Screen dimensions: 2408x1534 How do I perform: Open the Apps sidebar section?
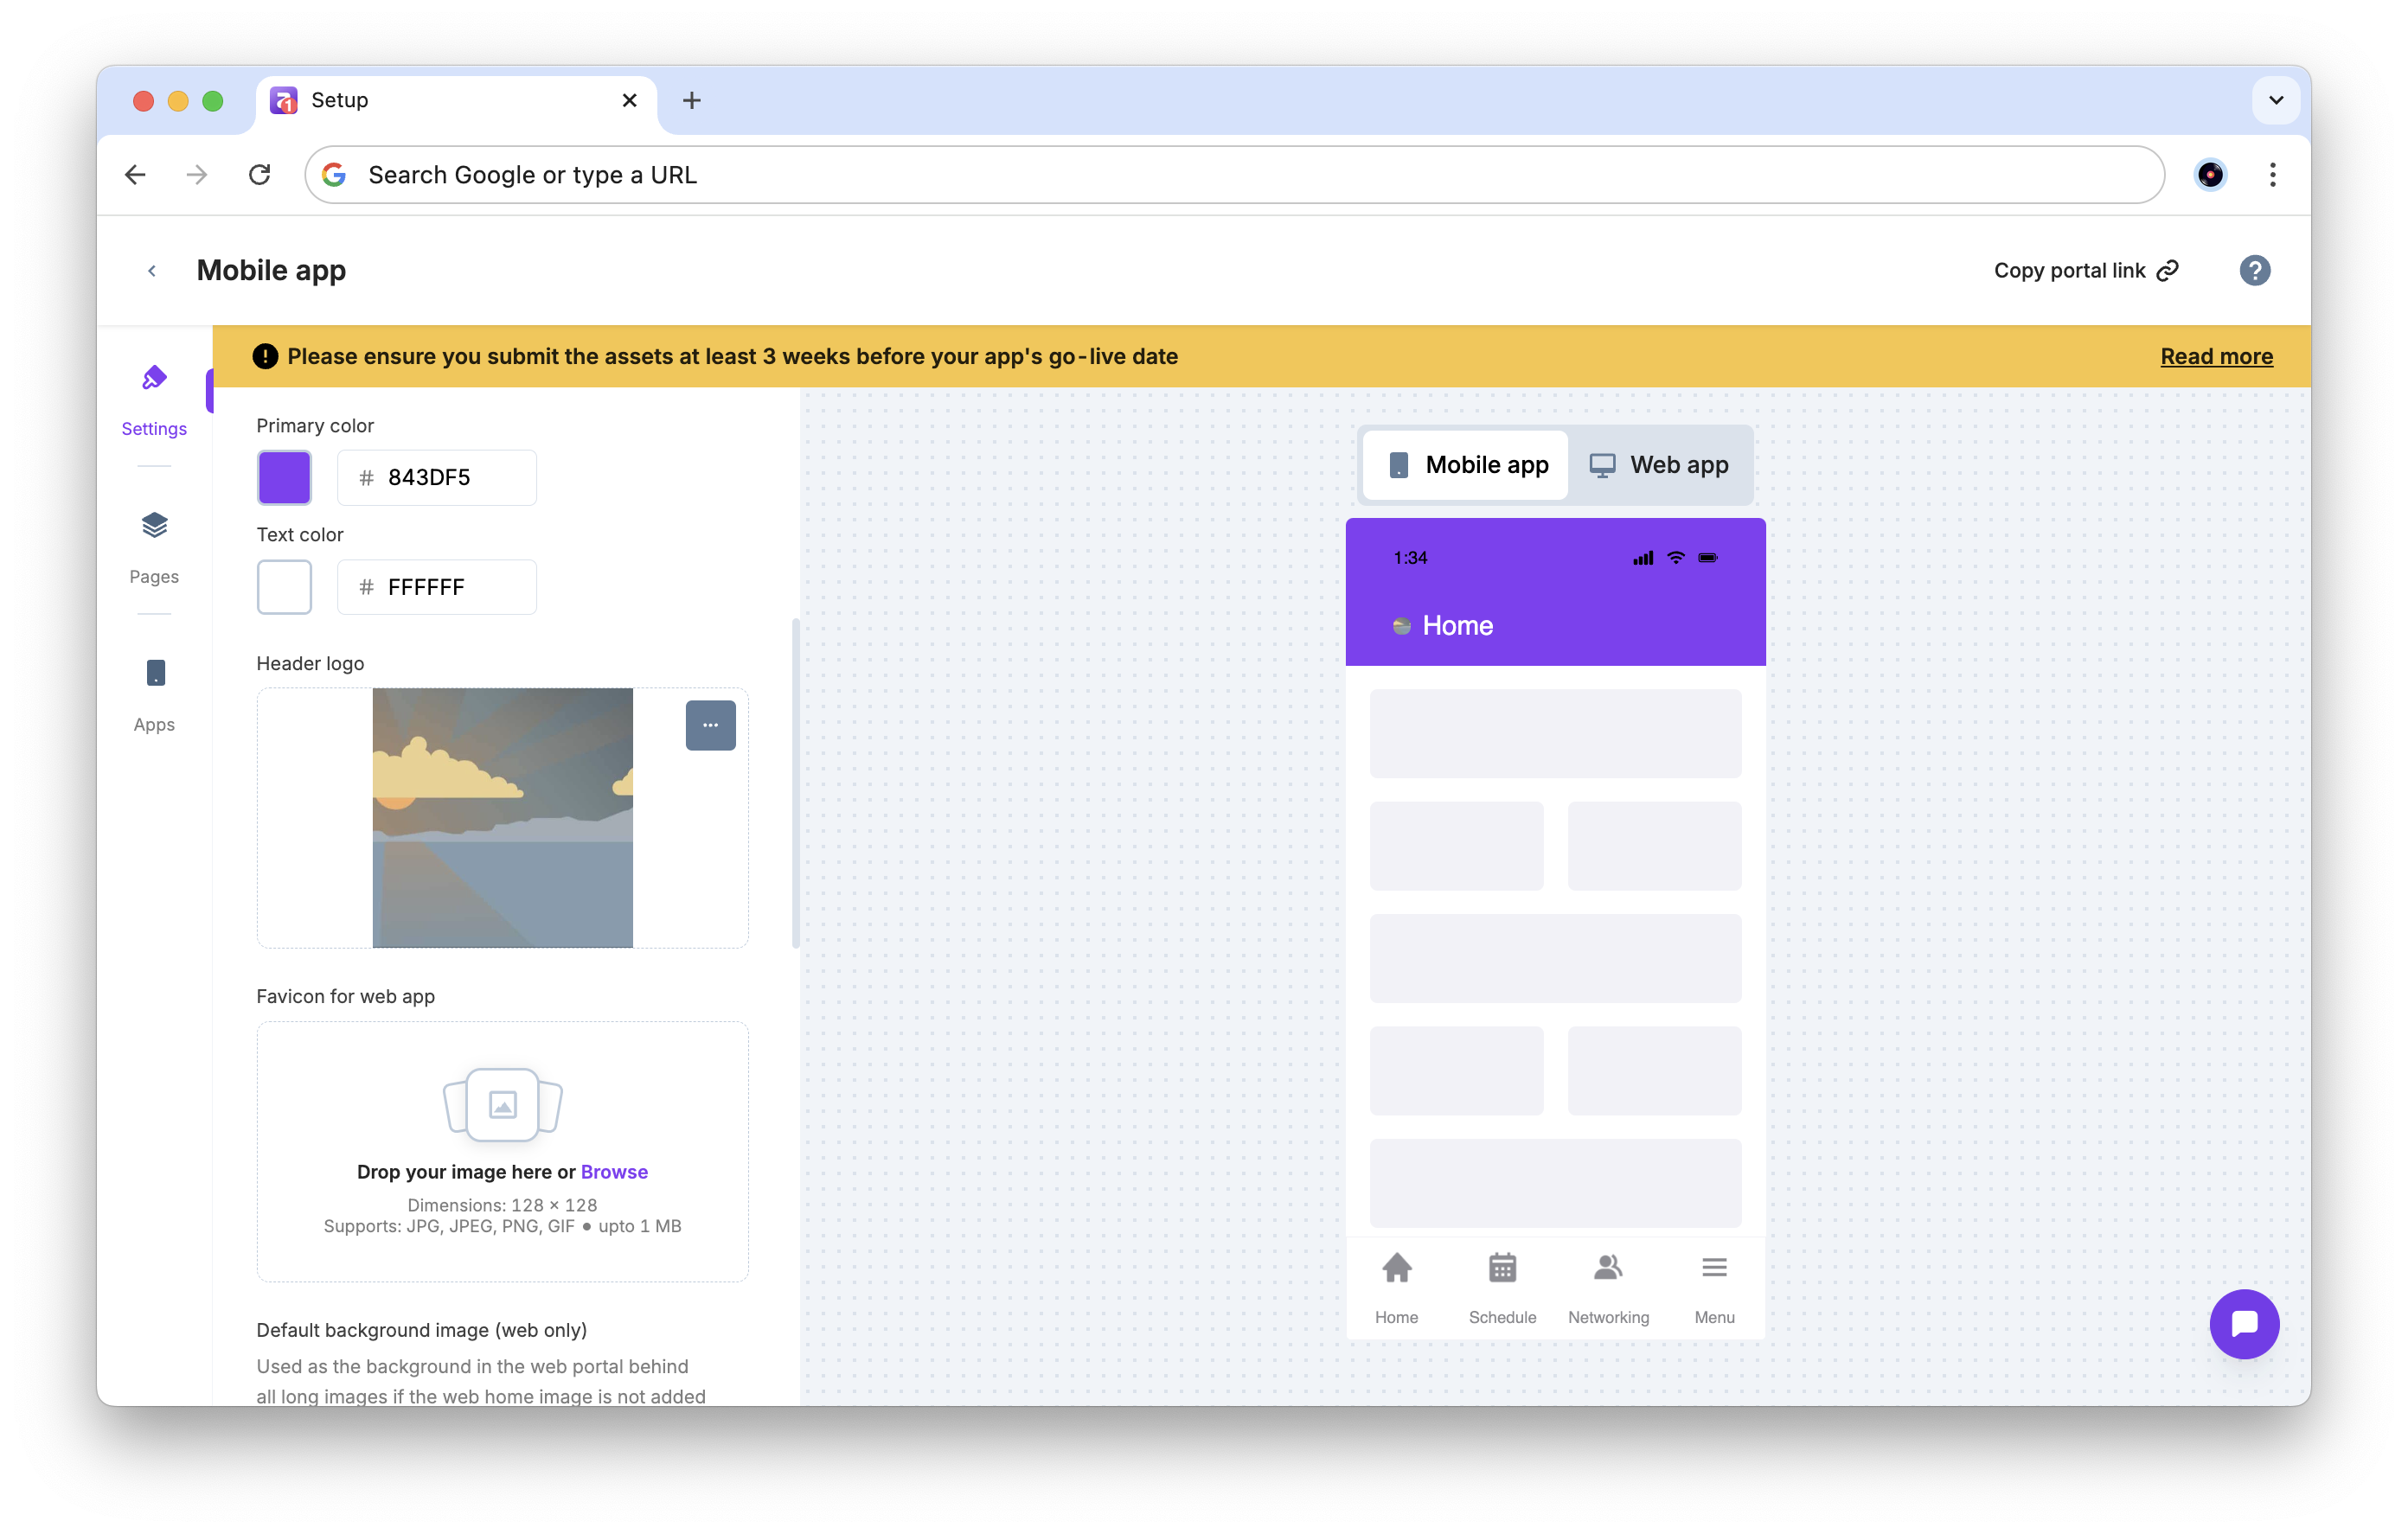(154, 695)
